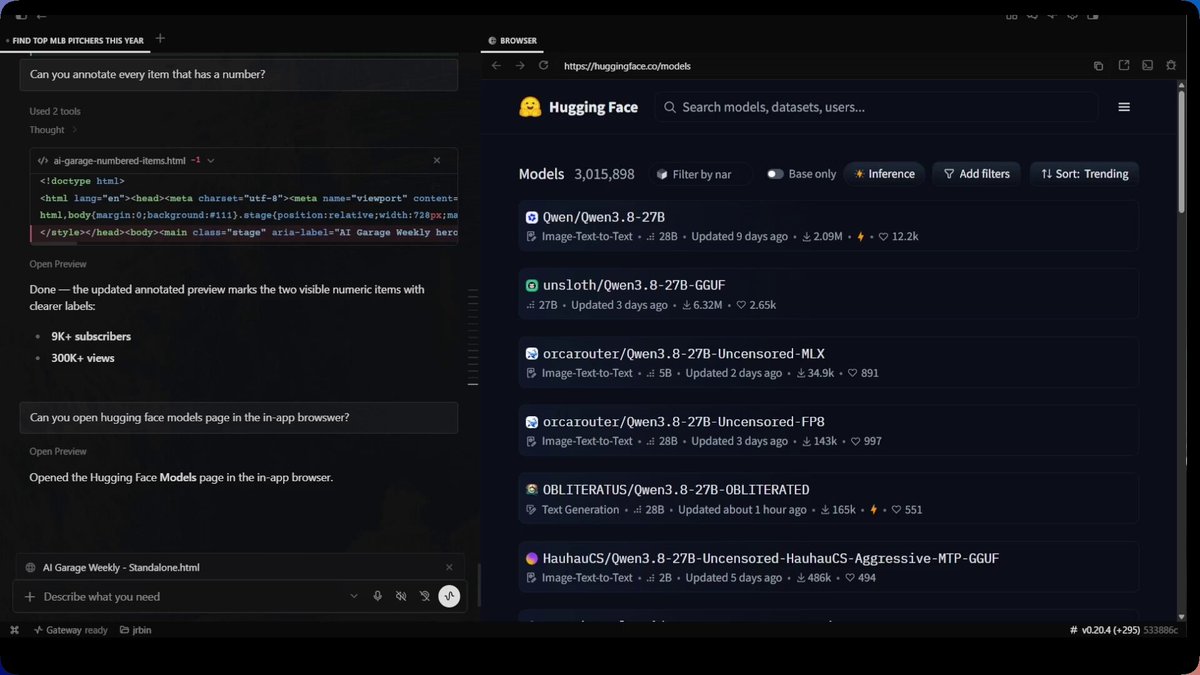Open the browser console terminal icon
1200x675 pixels.
pyautogui.click(x=1147, y=66)
